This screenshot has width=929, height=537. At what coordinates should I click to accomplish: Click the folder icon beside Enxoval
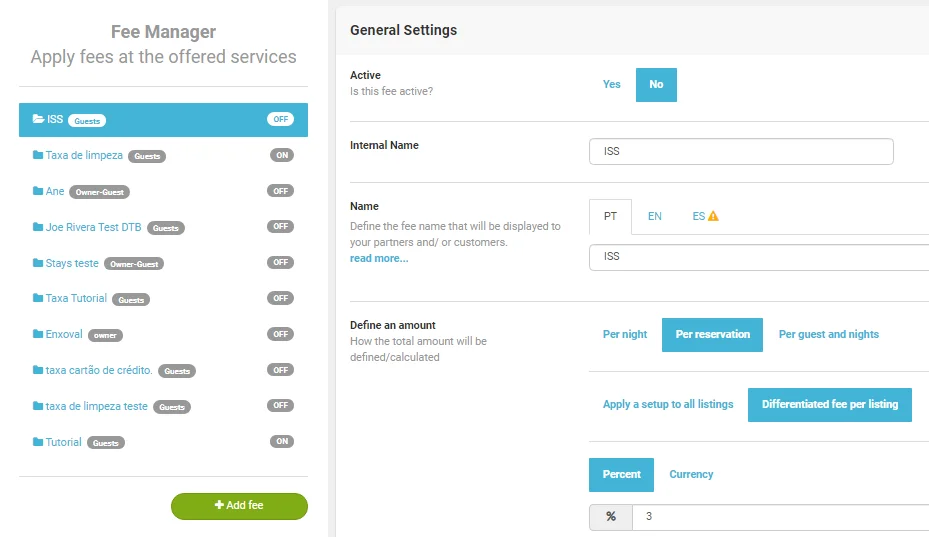38,334
